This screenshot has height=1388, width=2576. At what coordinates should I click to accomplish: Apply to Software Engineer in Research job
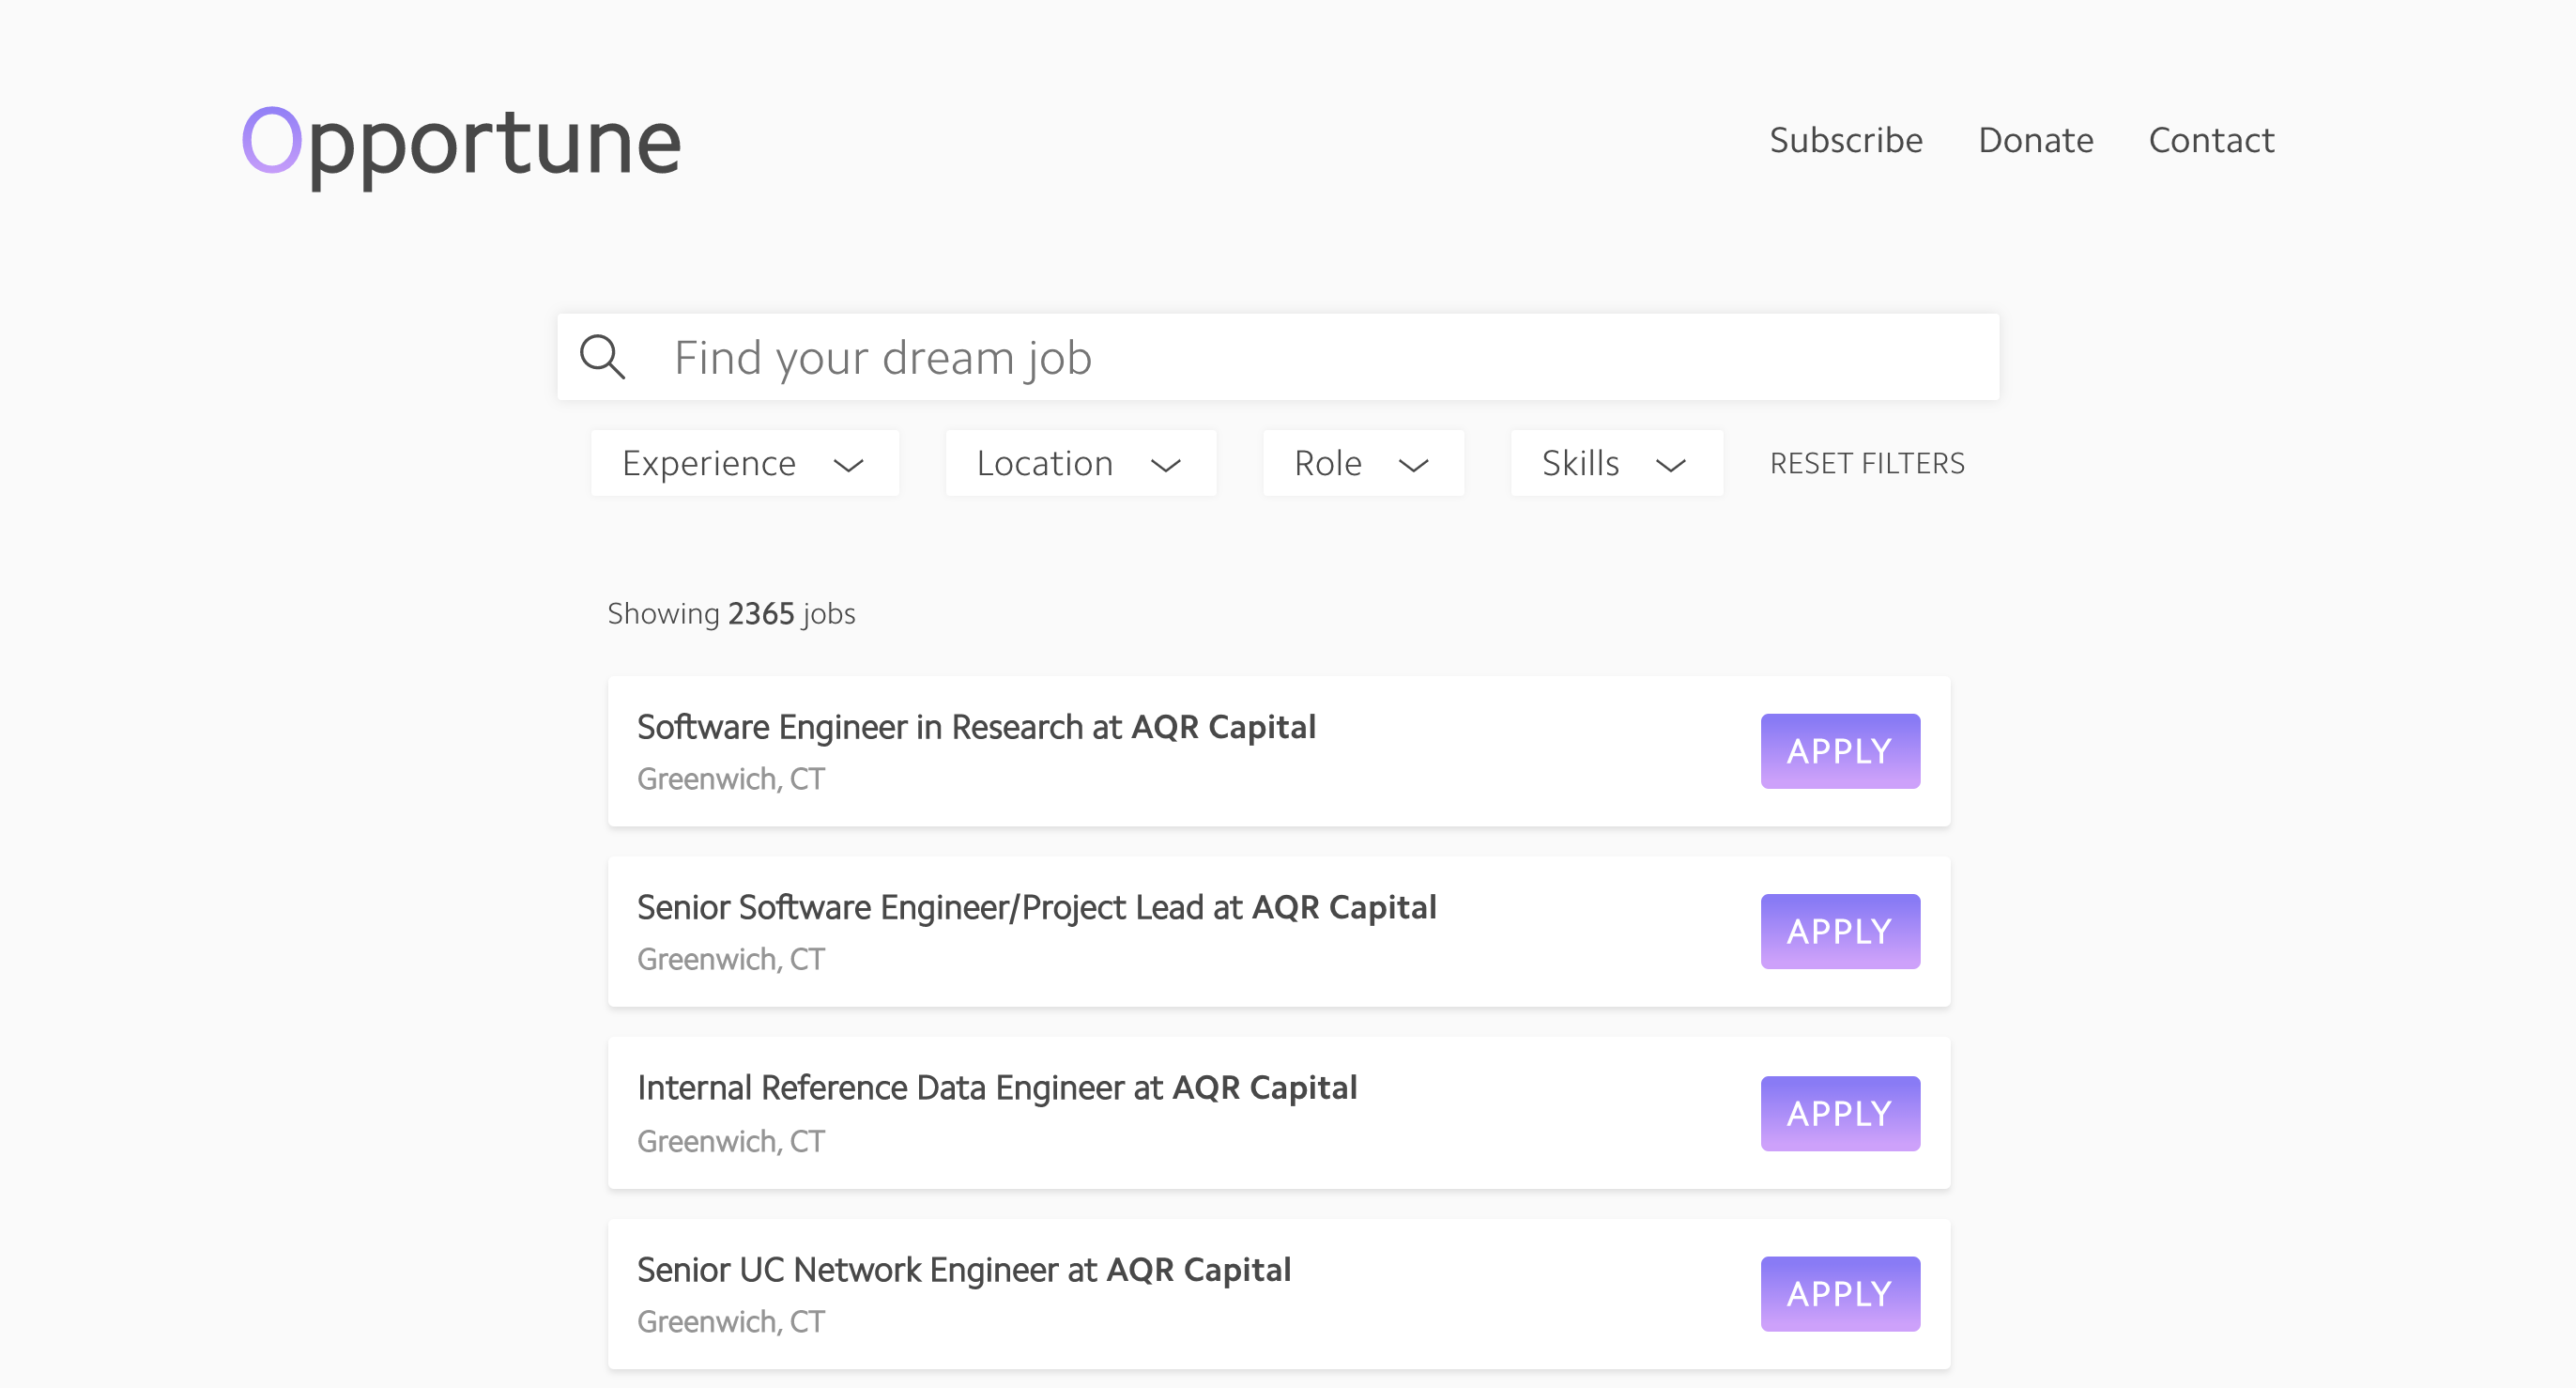pyautogui.click(x=1838, y=751)
